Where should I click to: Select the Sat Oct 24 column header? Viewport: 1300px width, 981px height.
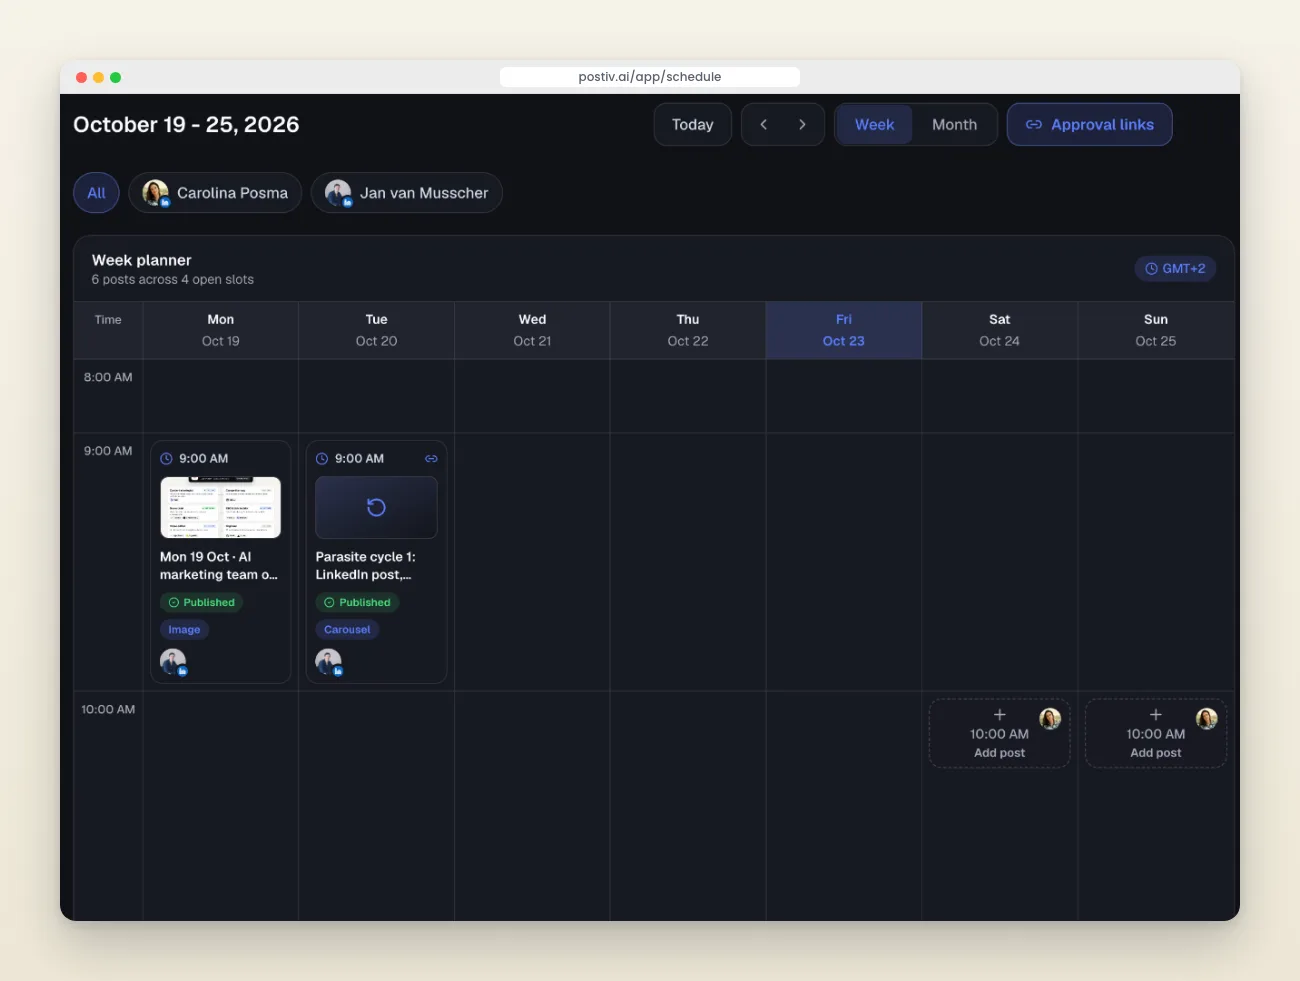pyautogui.click(x=999, y=330)
